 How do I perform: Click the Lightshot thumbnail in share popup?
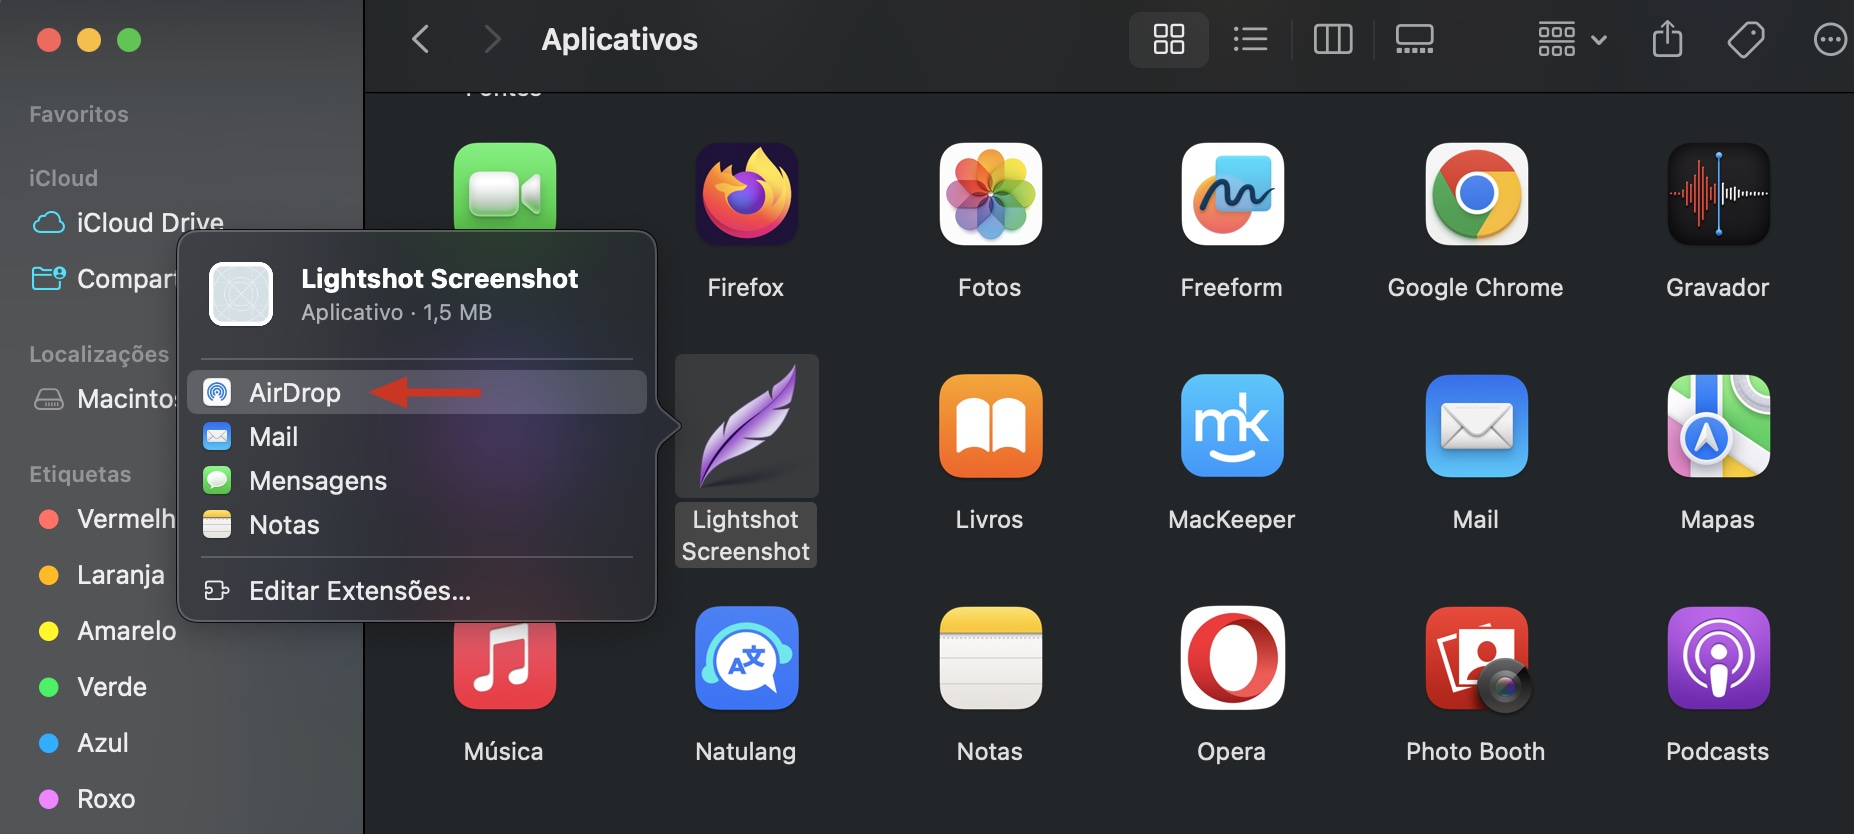pyautogui.click(x=241, y=294)
